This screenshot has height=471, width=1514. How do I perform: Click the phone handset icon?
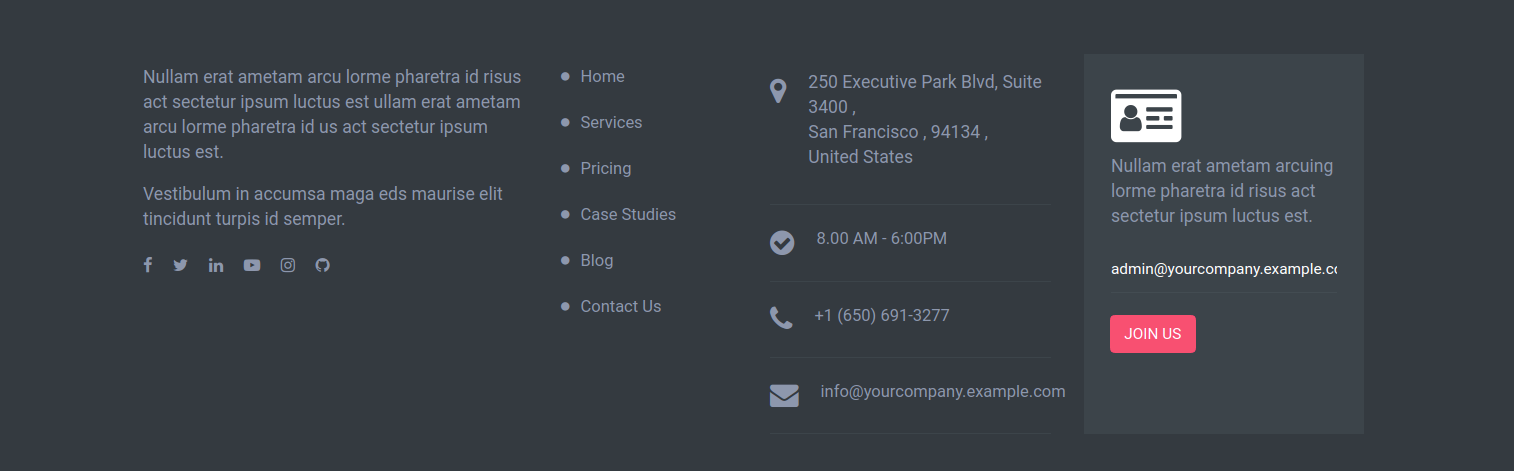[x=781, y=318]
